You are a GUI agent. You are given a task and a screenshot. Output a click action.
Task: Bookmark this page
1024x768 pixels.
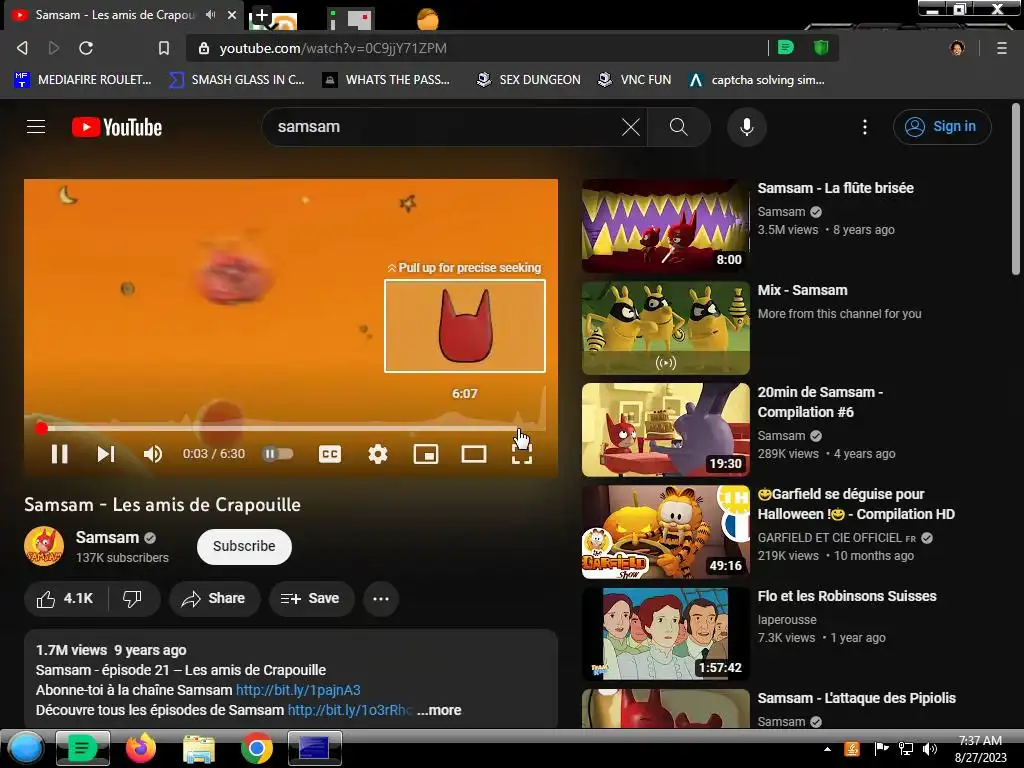pos(164,48)
